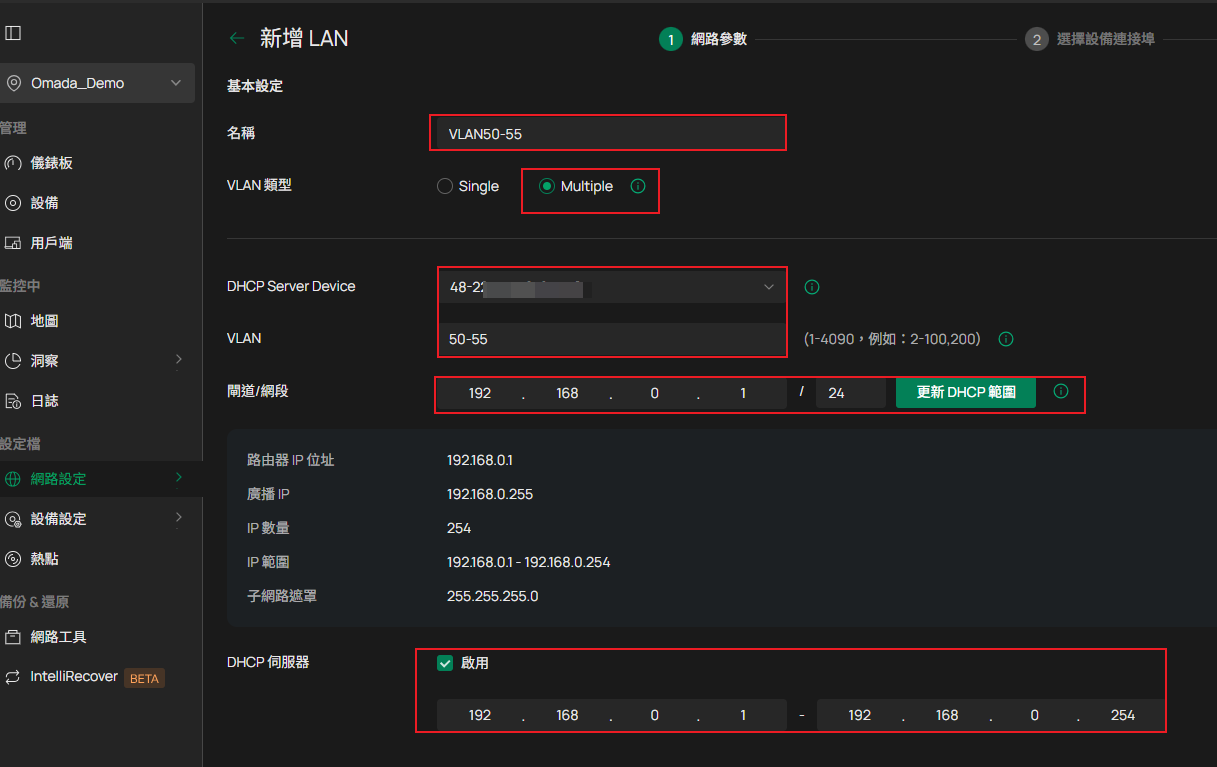
Task: Click the VLAN field showing 50-55
Action: (611, 339)
